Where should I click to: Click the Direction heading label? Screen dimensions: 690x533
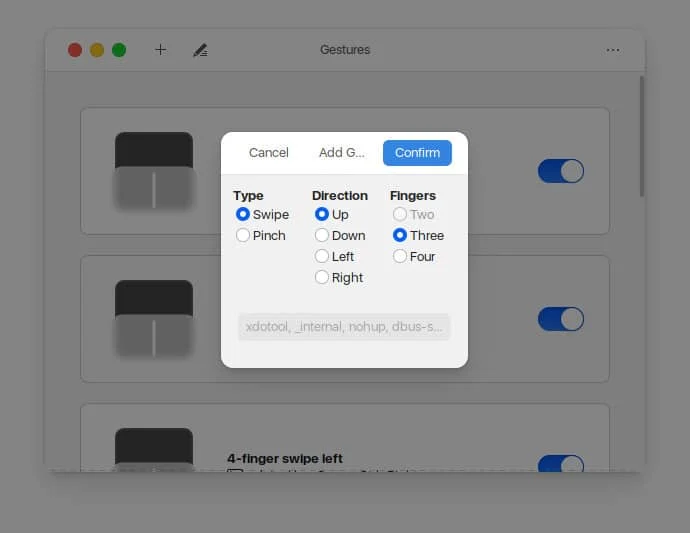click(340, 195)
